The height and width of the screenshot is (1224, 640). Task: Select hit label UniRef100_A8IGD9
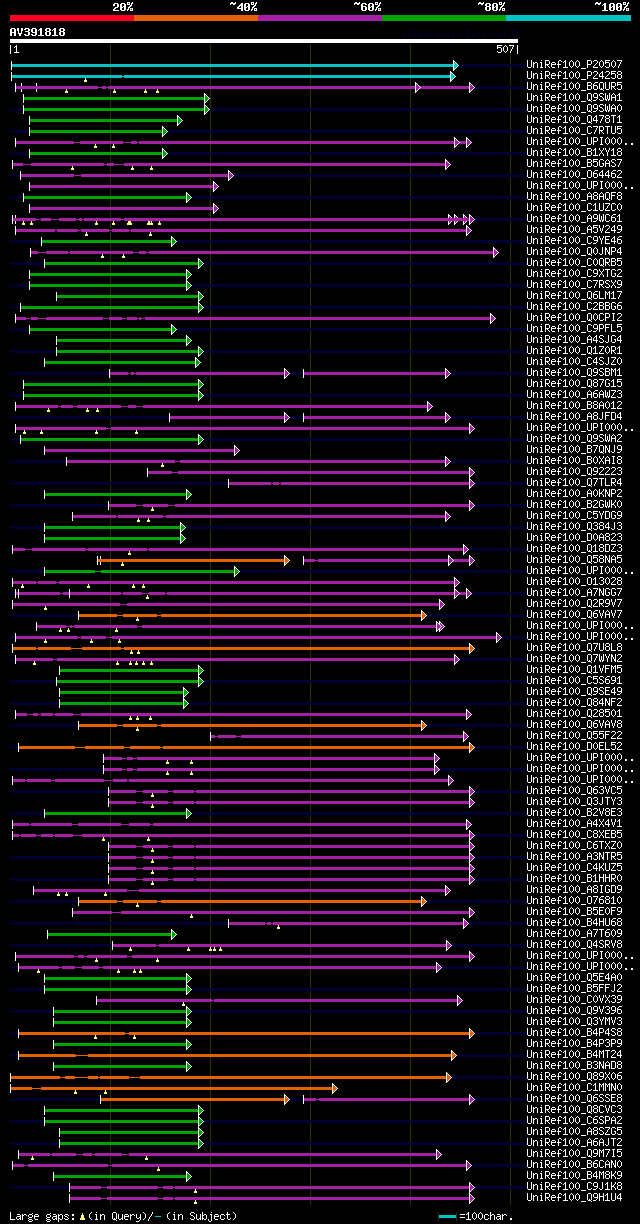(x=574, y=889)
